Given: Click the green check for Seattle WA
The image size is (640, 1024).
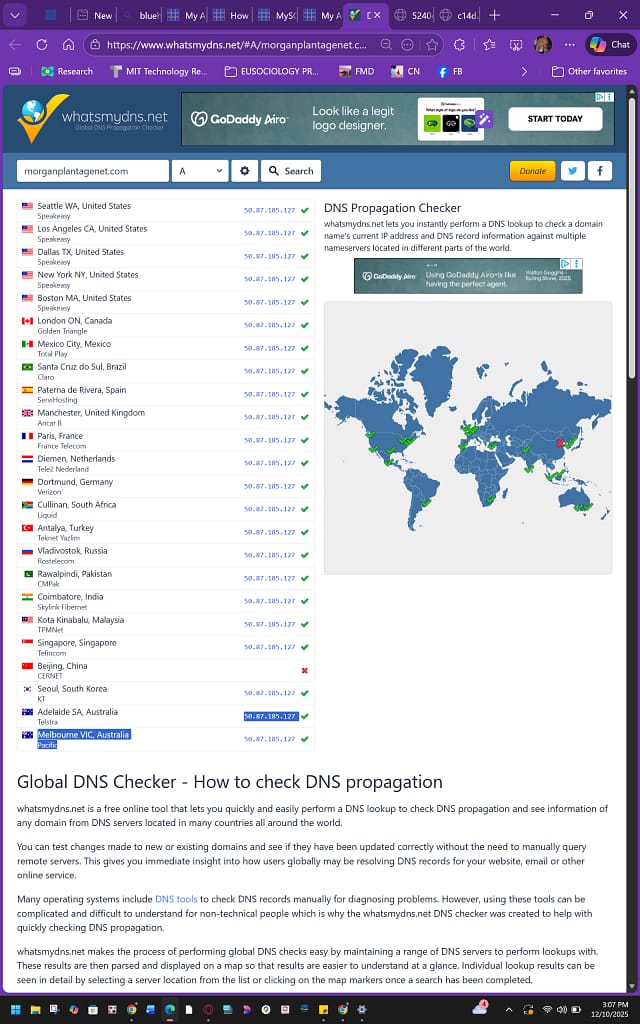Looking at the screenshot, I should (x=304, y=210).
